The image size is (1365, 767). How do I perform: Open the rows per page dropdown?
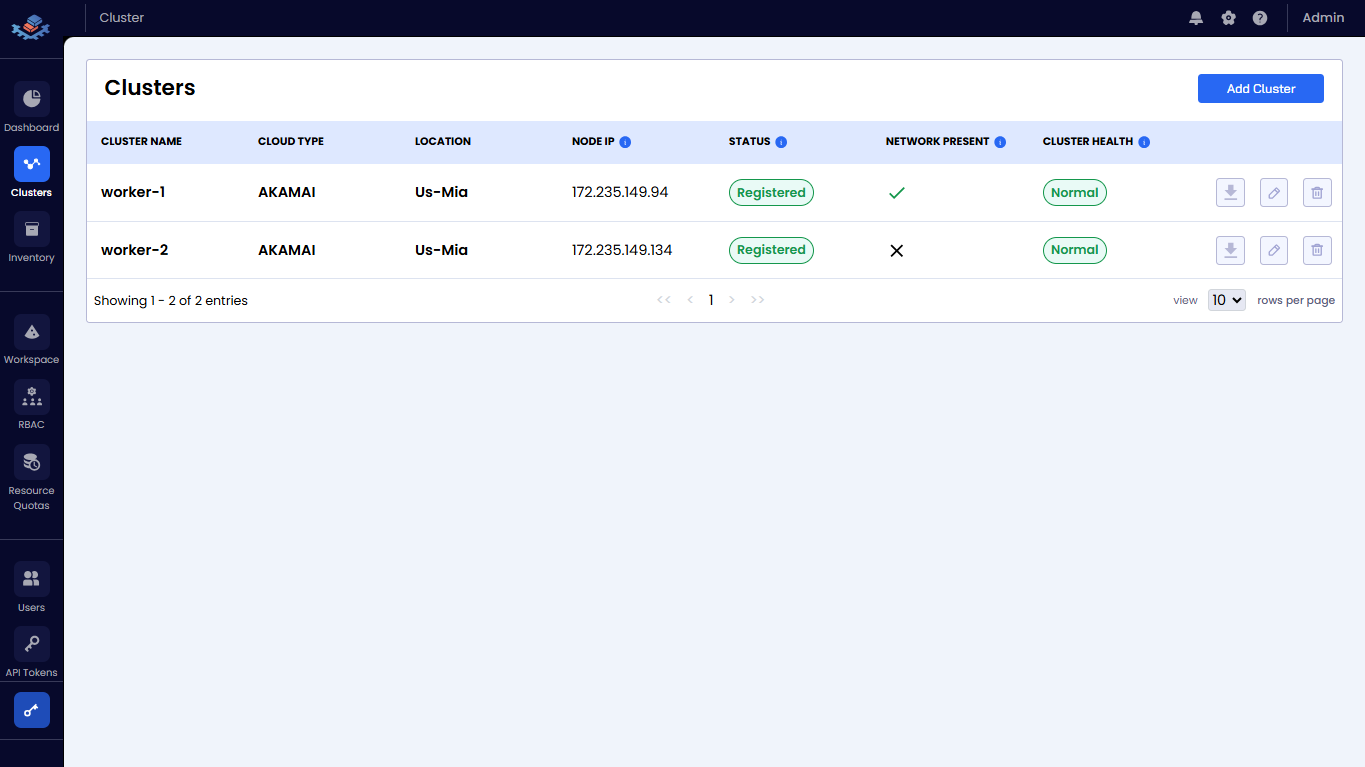point(1226,300)
